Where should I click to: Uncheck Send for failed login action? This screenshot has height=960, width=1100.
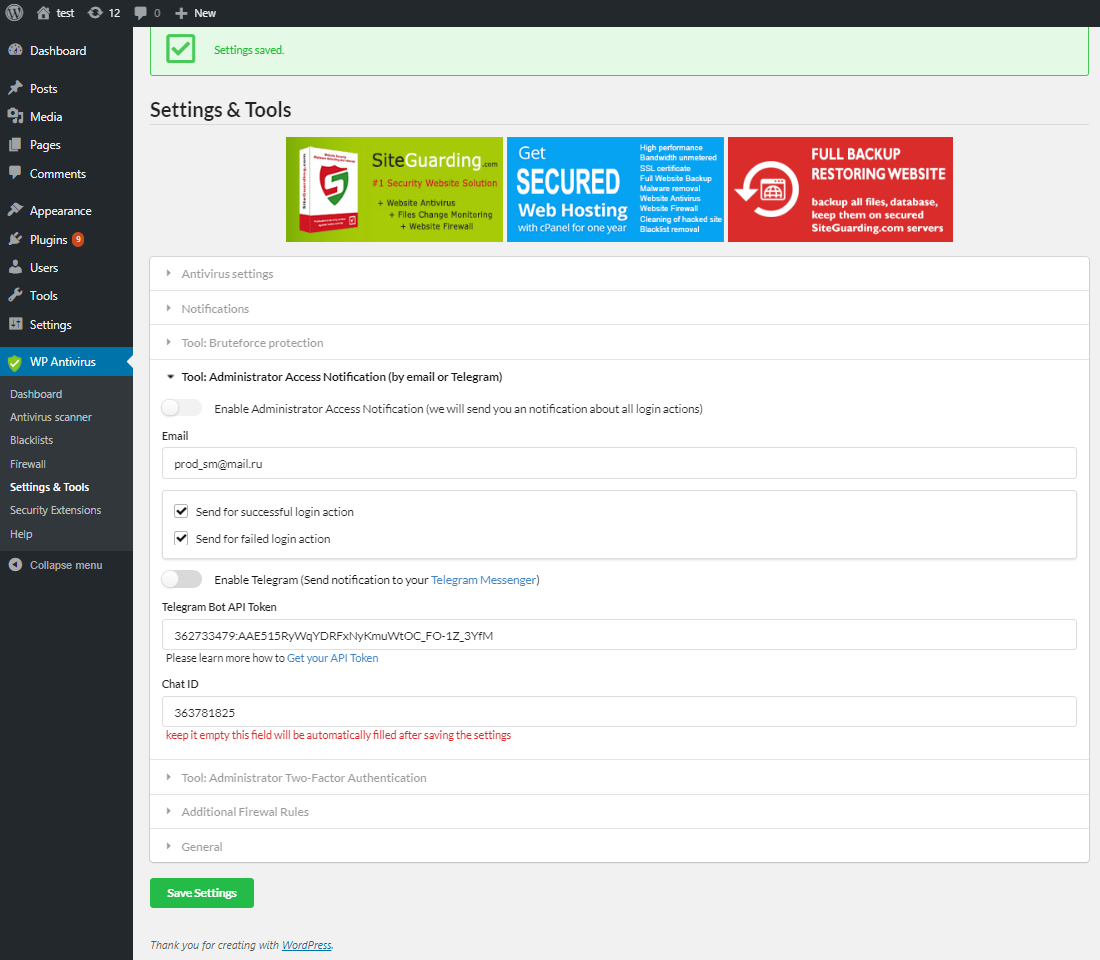point(181,538)
